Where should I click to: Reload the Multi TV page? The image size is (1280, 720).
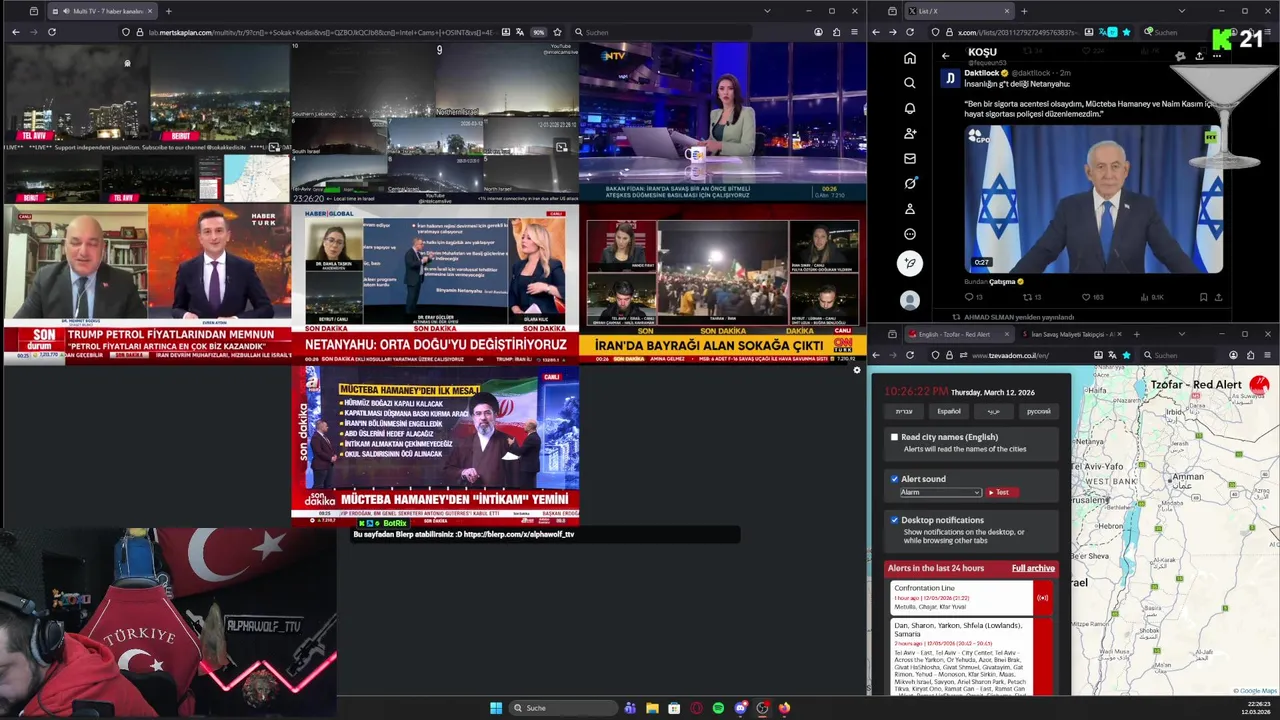52,32
